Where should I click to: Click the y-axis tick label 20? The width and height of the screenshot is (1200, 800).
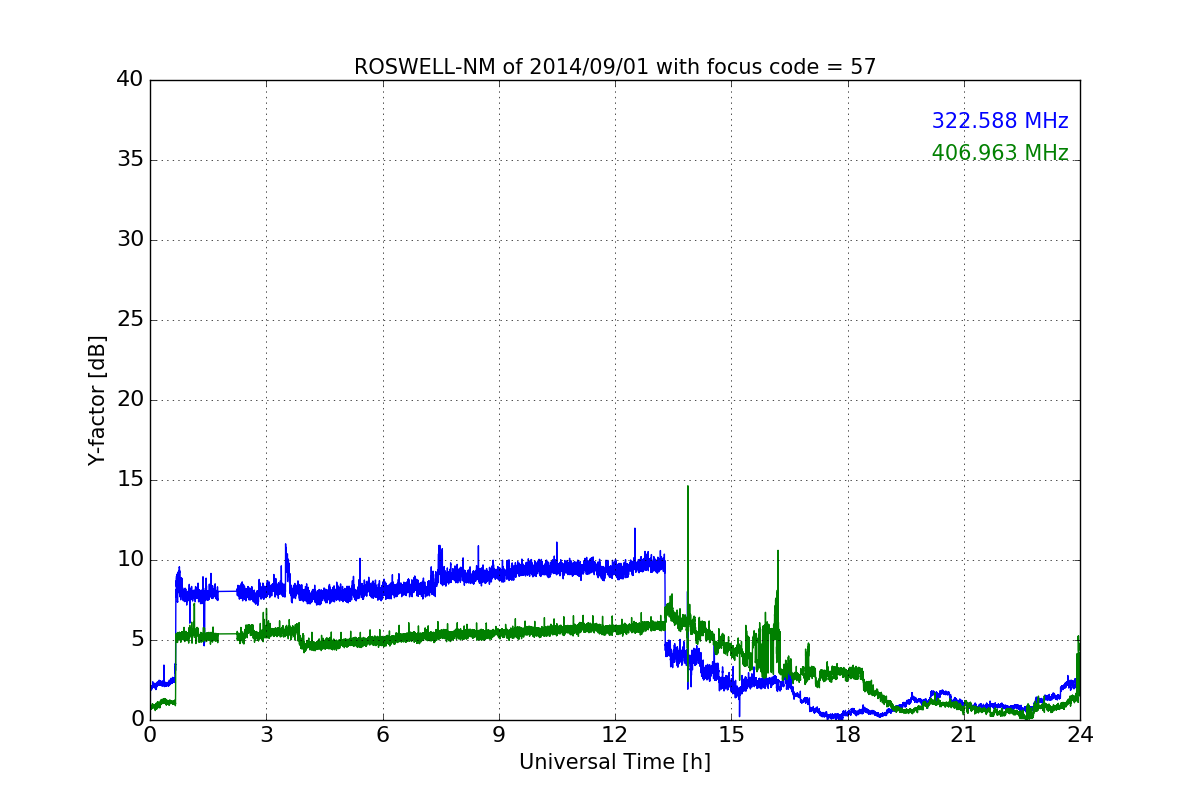coord(130,400)
